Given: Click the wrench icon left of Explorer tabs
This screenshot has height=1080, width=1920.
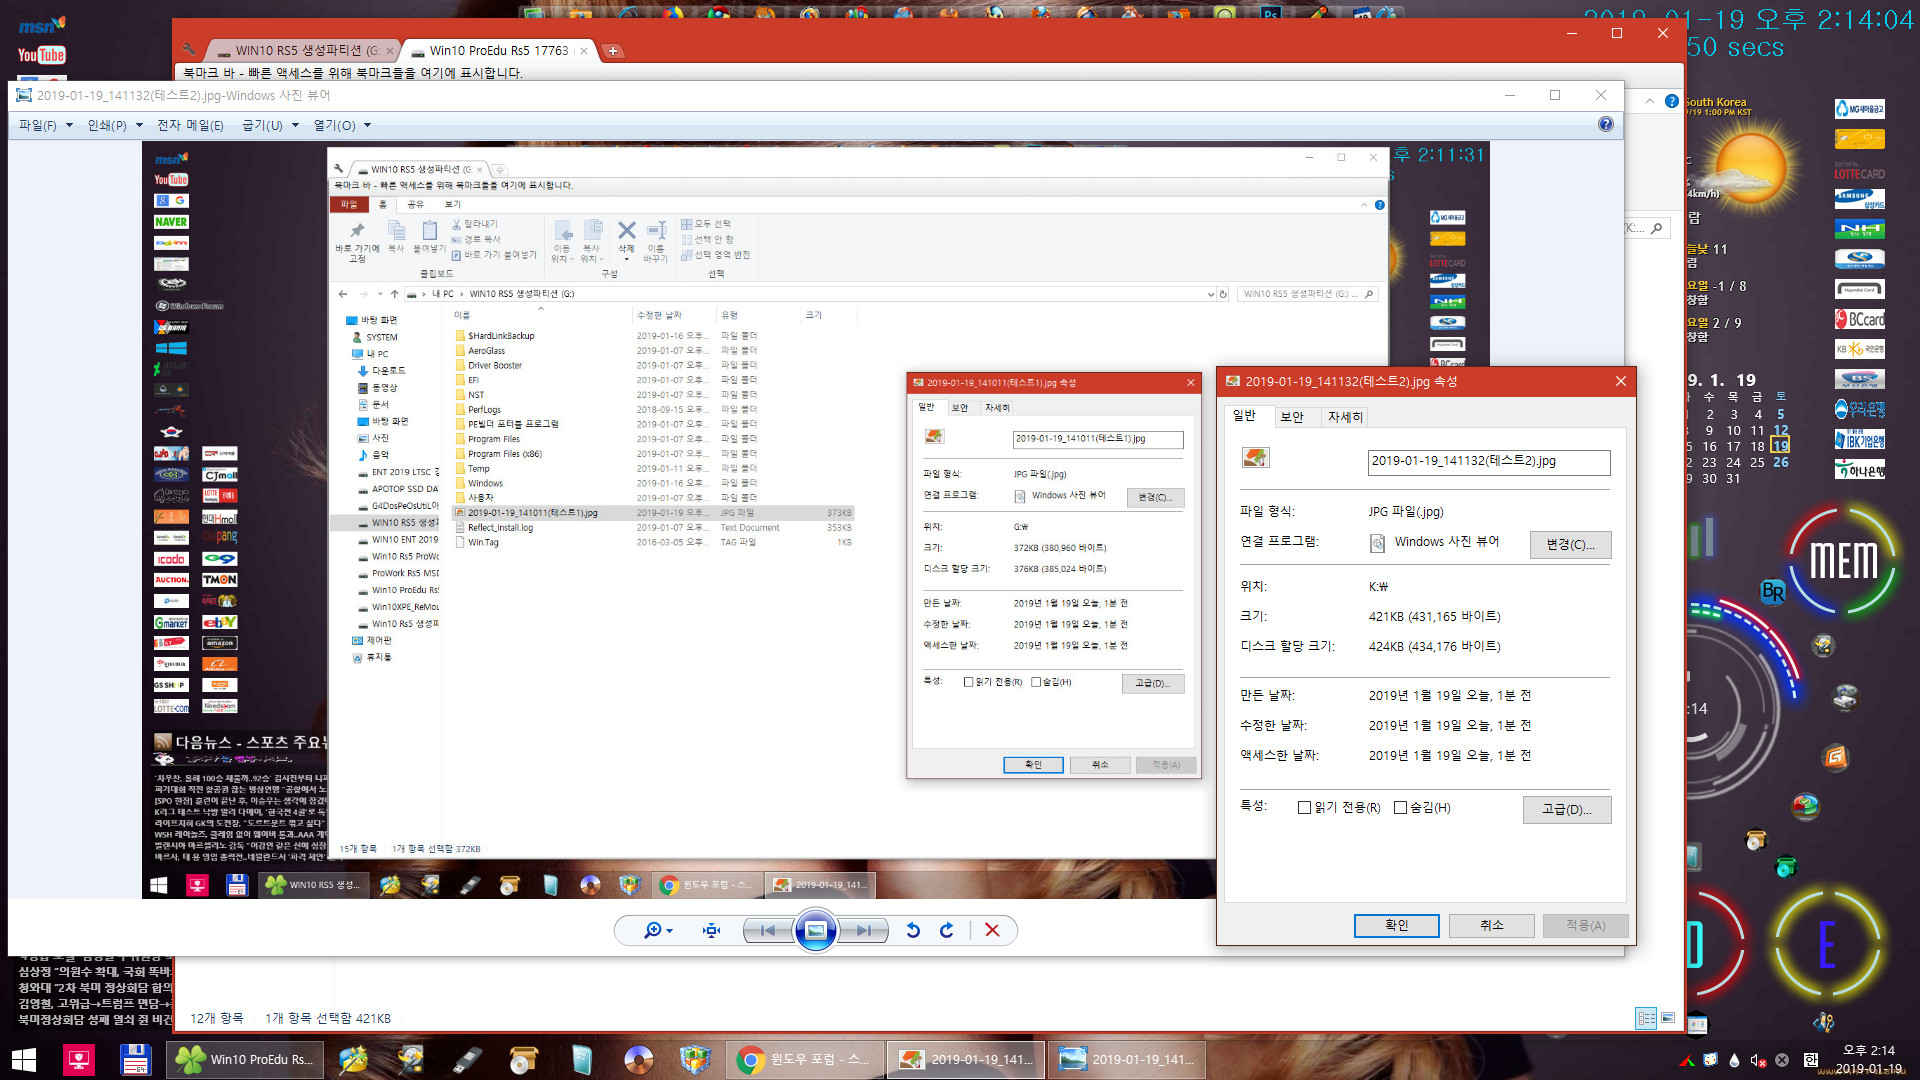Looking at the screenshot, I should point(189,49).
